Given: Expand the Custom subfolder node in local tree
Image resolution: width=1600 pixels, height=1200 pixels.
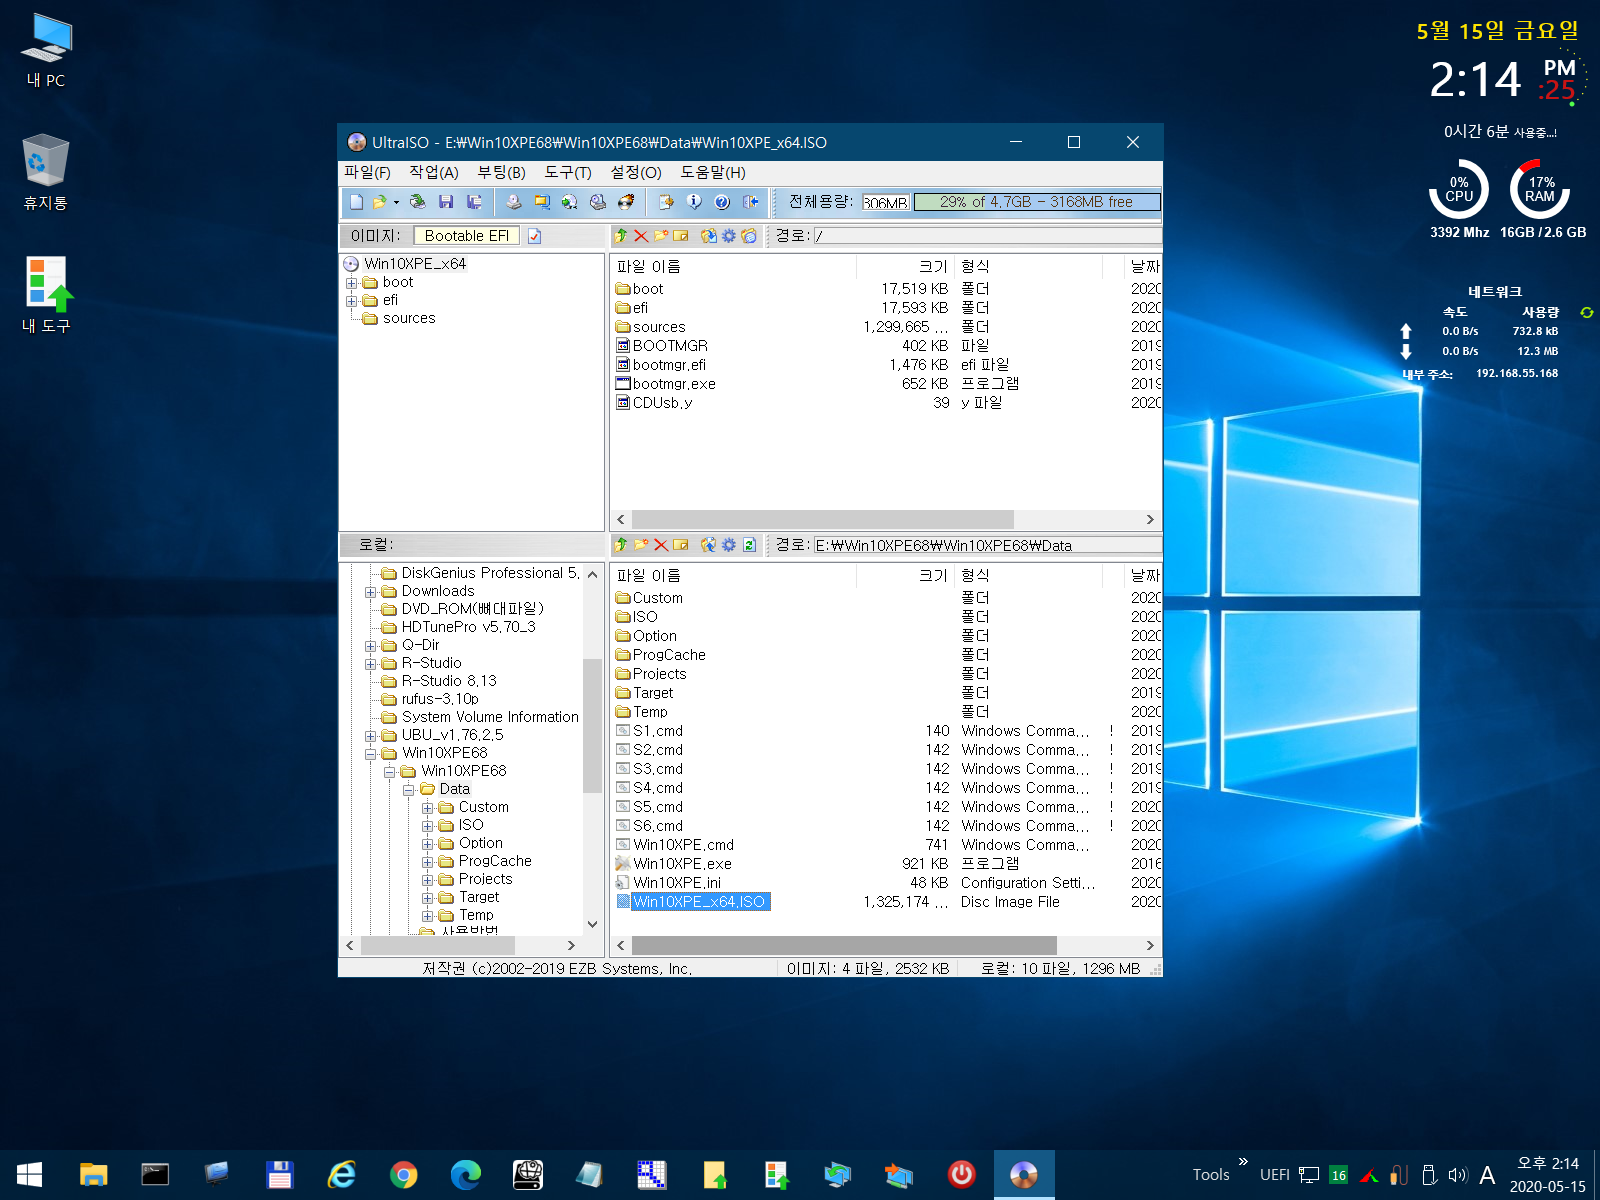Looking at the screenshot, I should point(428,808).
